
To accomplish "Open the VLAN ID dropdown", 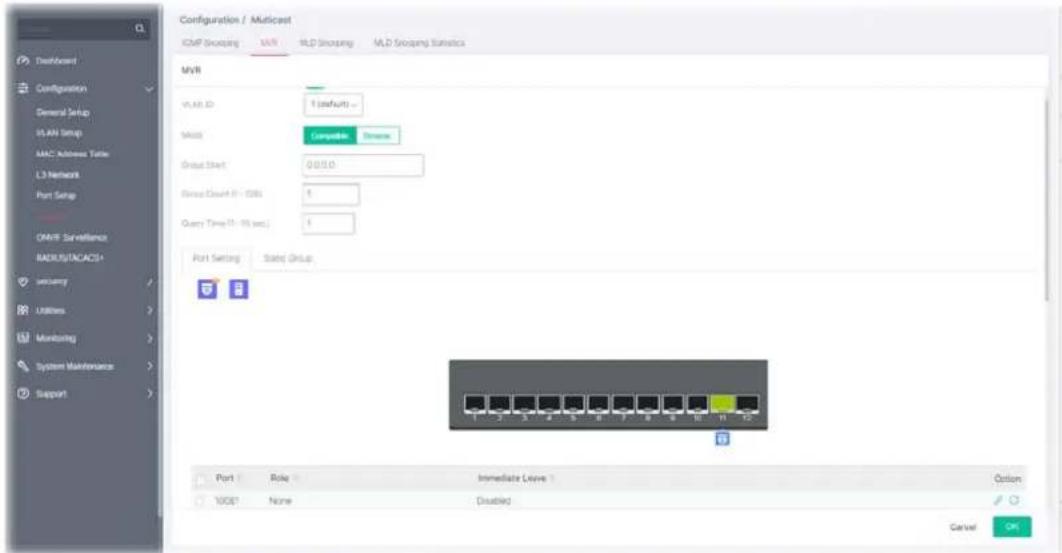I will coord(333,104).
